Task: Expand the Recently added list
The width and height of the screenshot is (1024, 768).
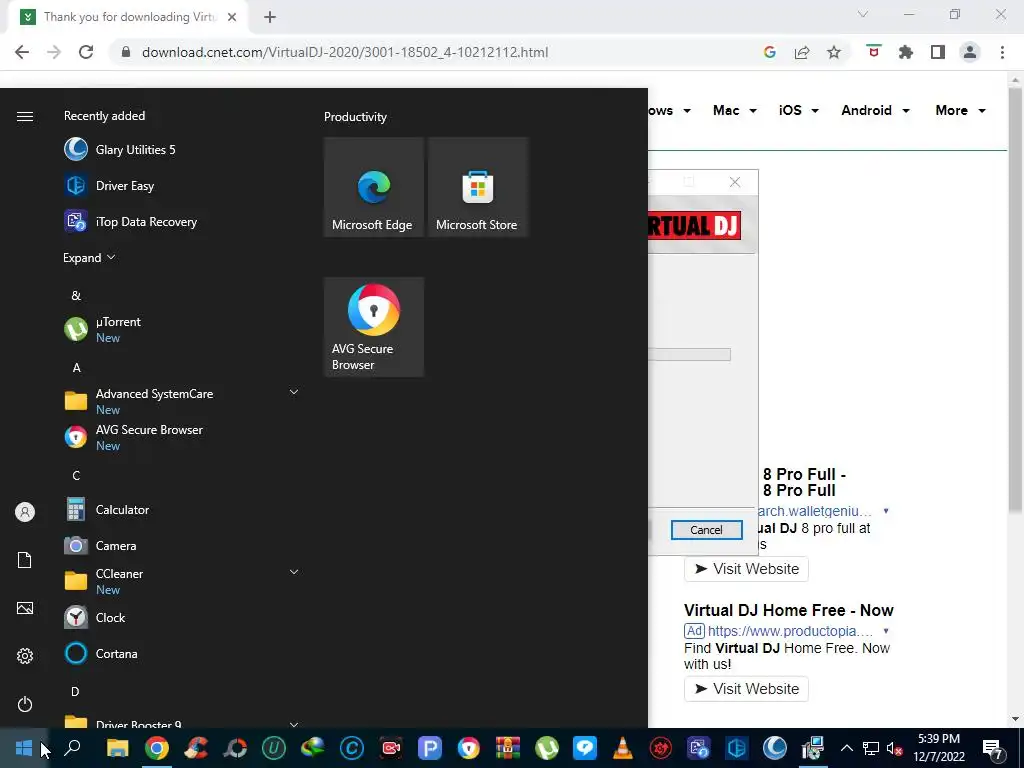Action: click(x=89, y=257)
